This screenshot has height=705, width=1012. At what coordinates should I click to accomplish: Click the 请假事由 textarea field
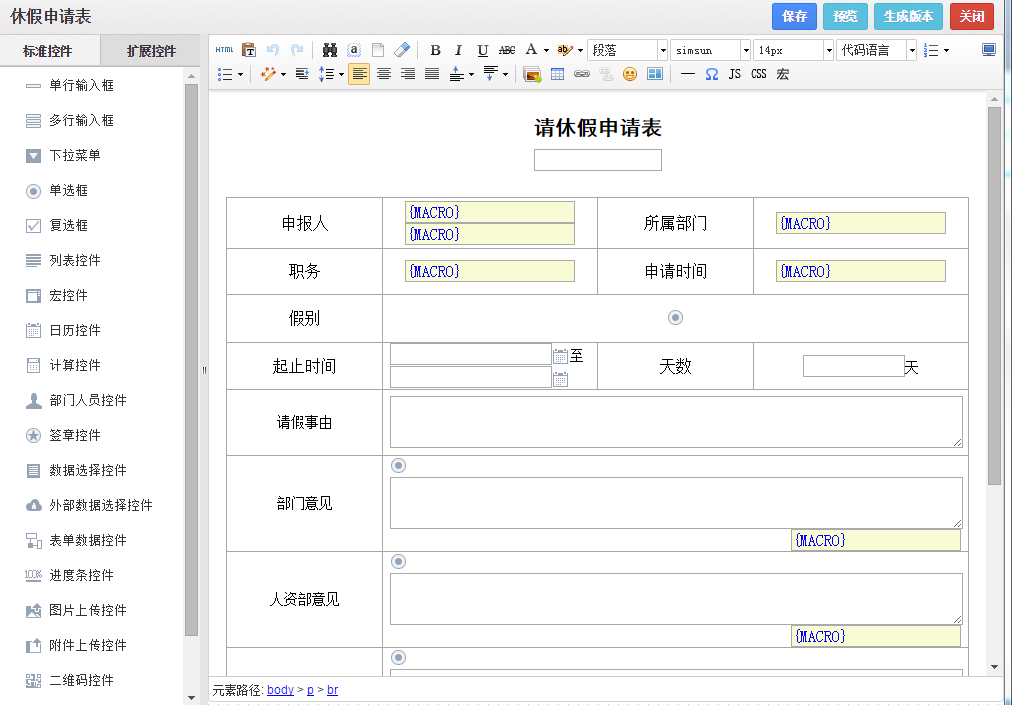pyautogui.click(x=675, y=421)
